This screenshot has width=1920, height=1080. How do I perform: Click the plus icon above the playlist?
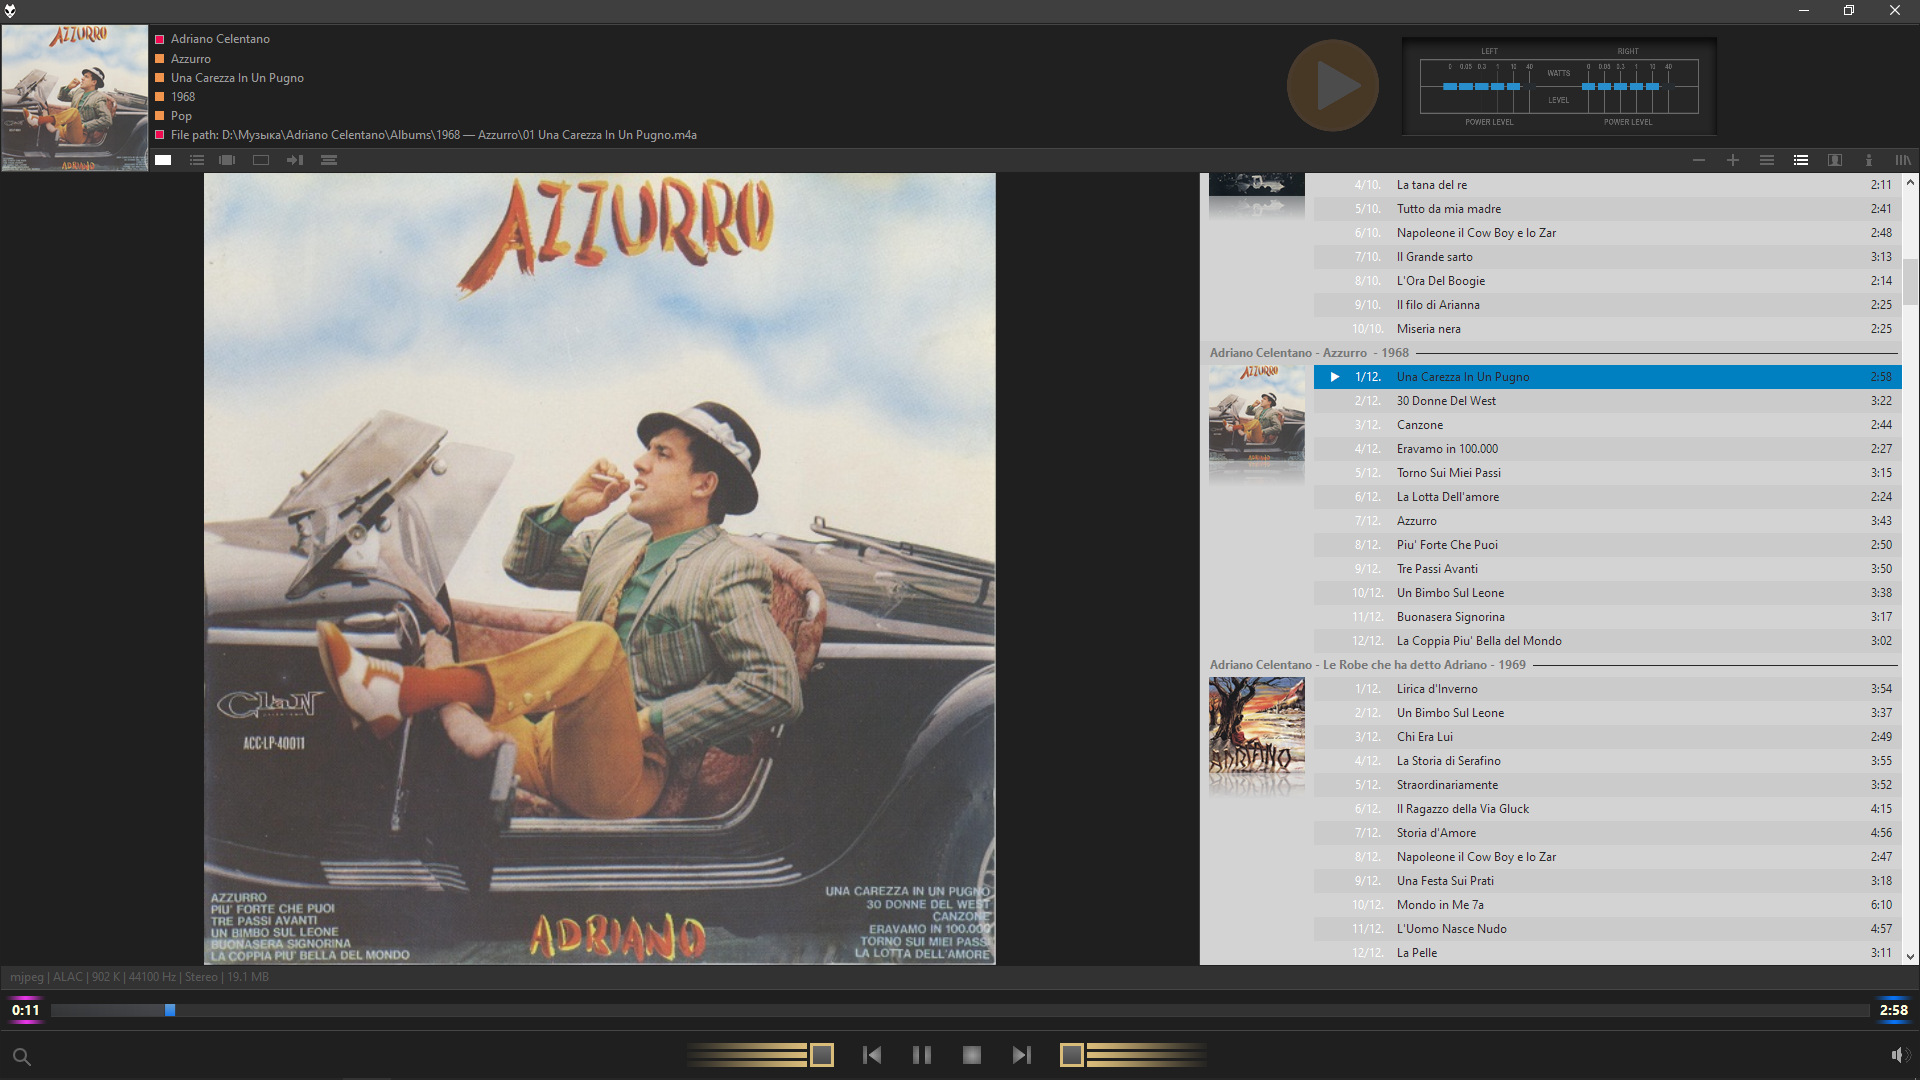1733,160
